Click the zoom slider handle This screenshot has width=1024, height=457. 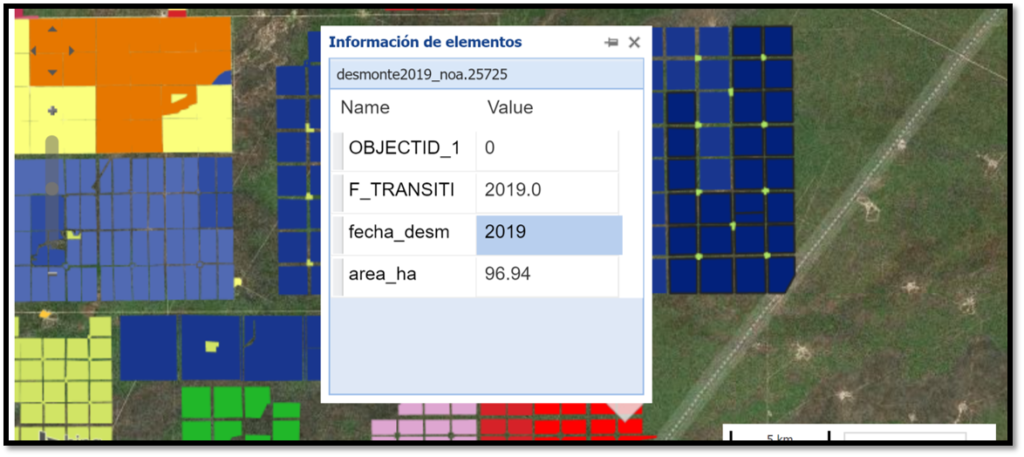52,188
